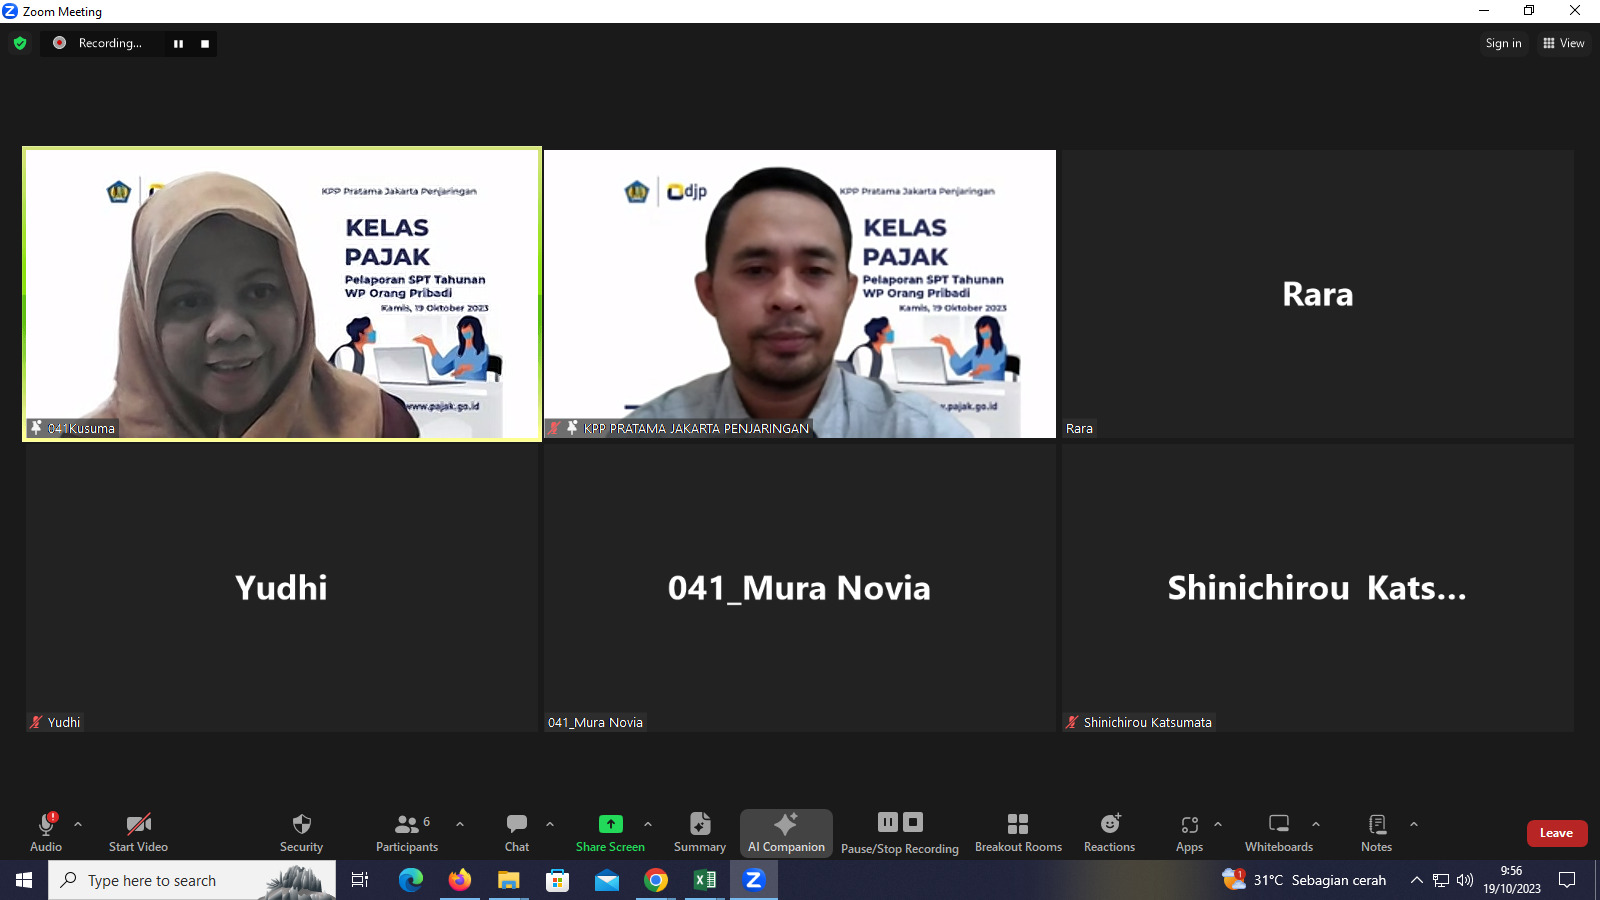
Task: Open the View layout menu
Action: [x=1564, y=43]
